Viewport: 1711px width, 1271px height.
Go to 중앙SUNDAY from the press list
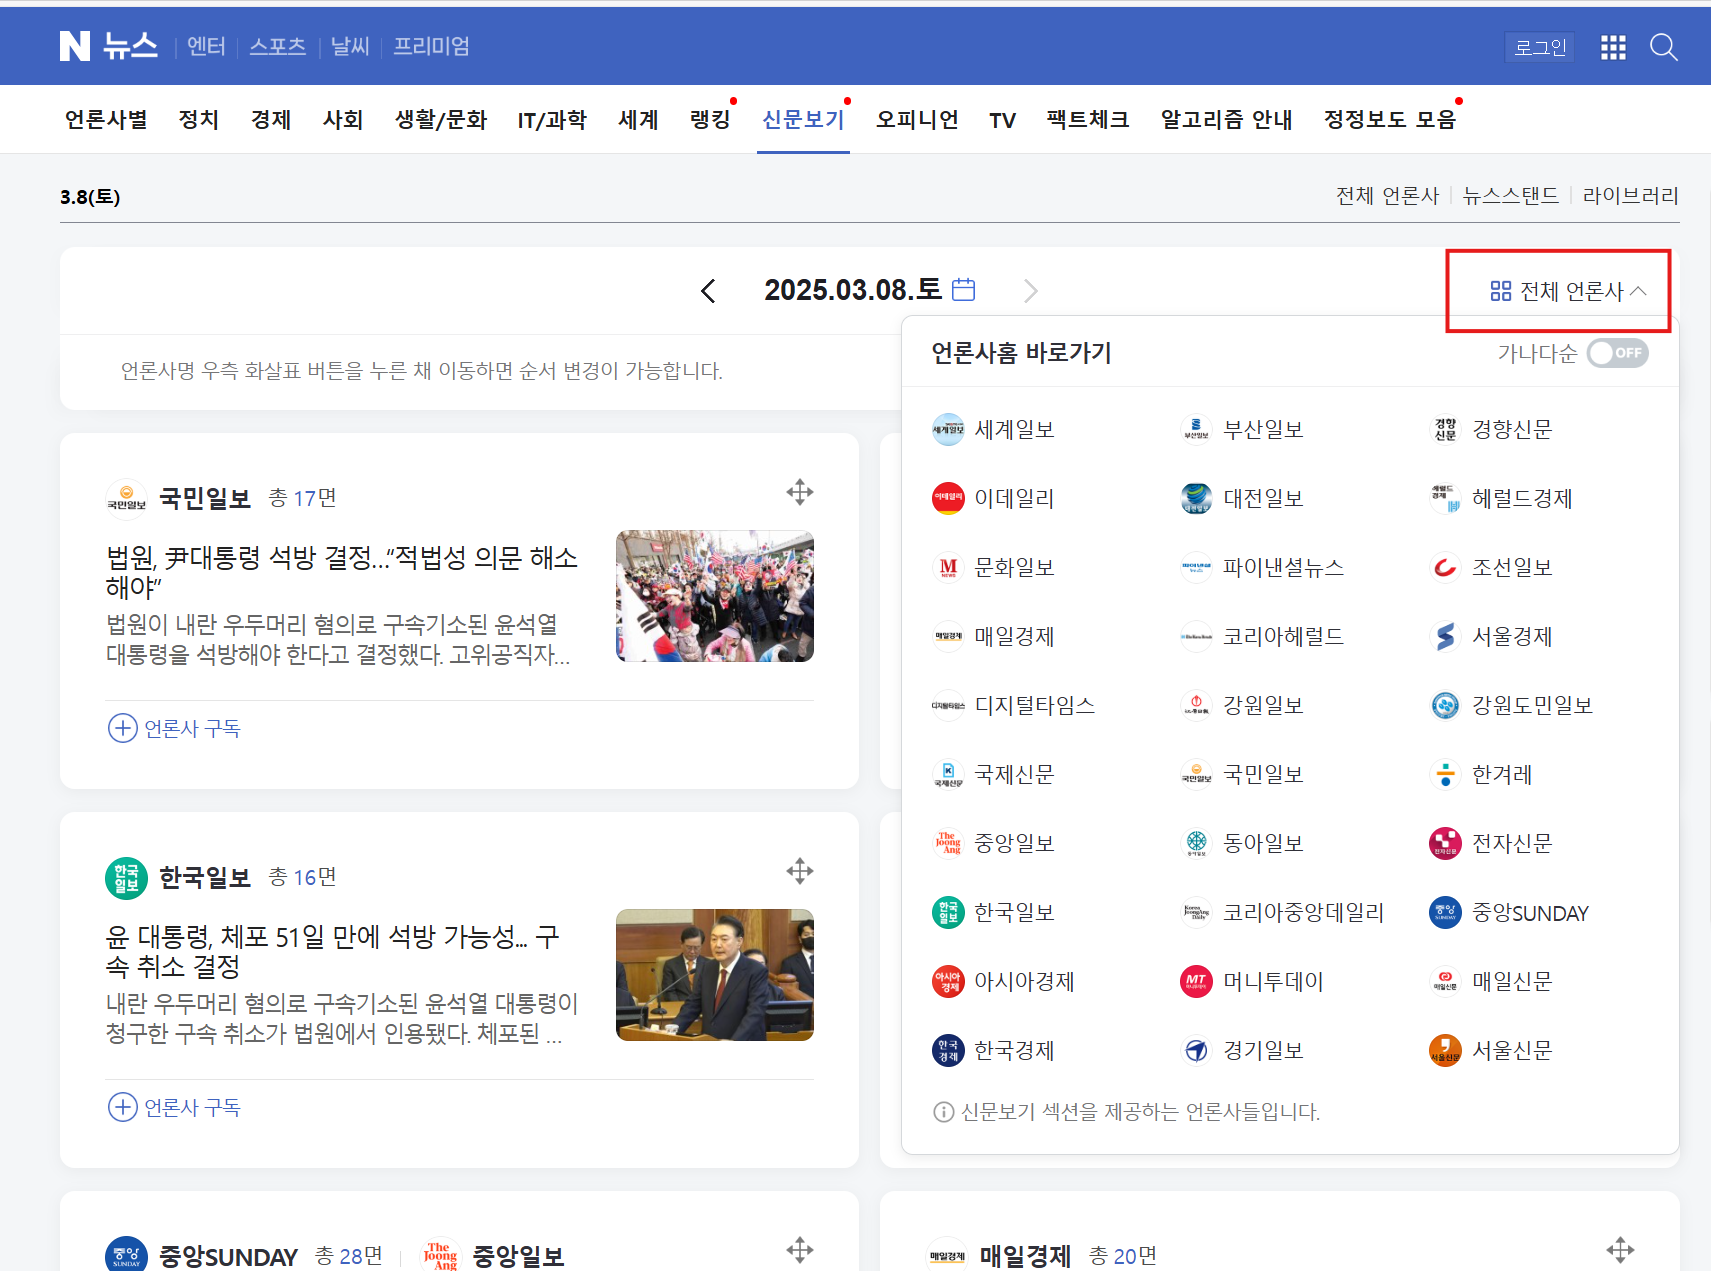coord(1509,913)
